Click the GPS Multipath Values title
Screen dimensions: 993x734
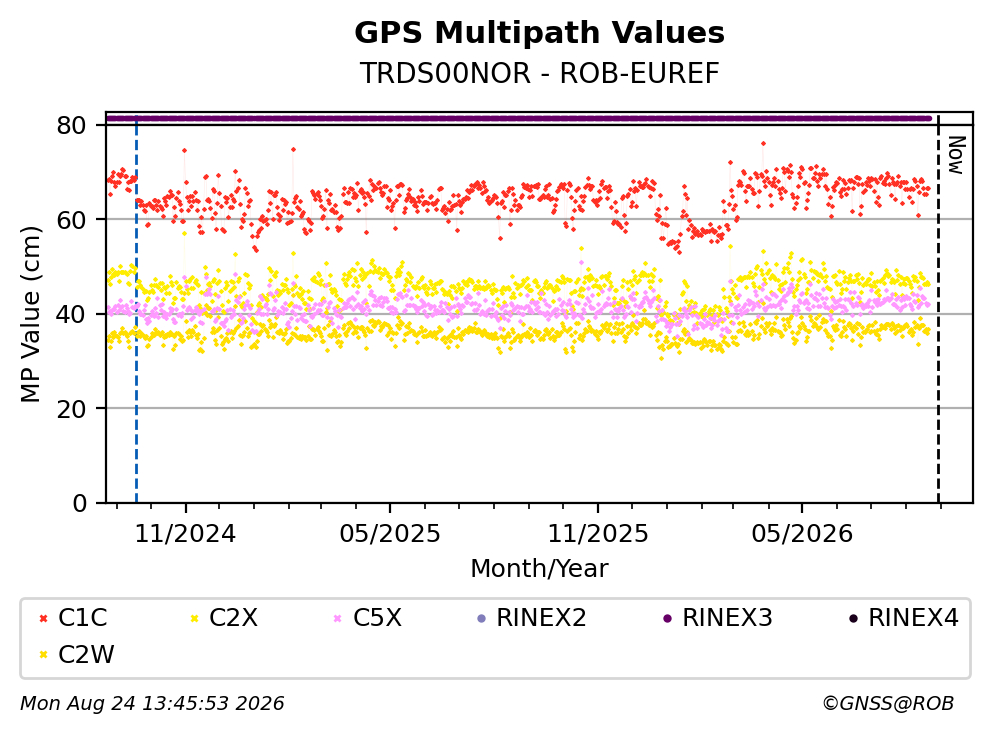pos(540,33)
